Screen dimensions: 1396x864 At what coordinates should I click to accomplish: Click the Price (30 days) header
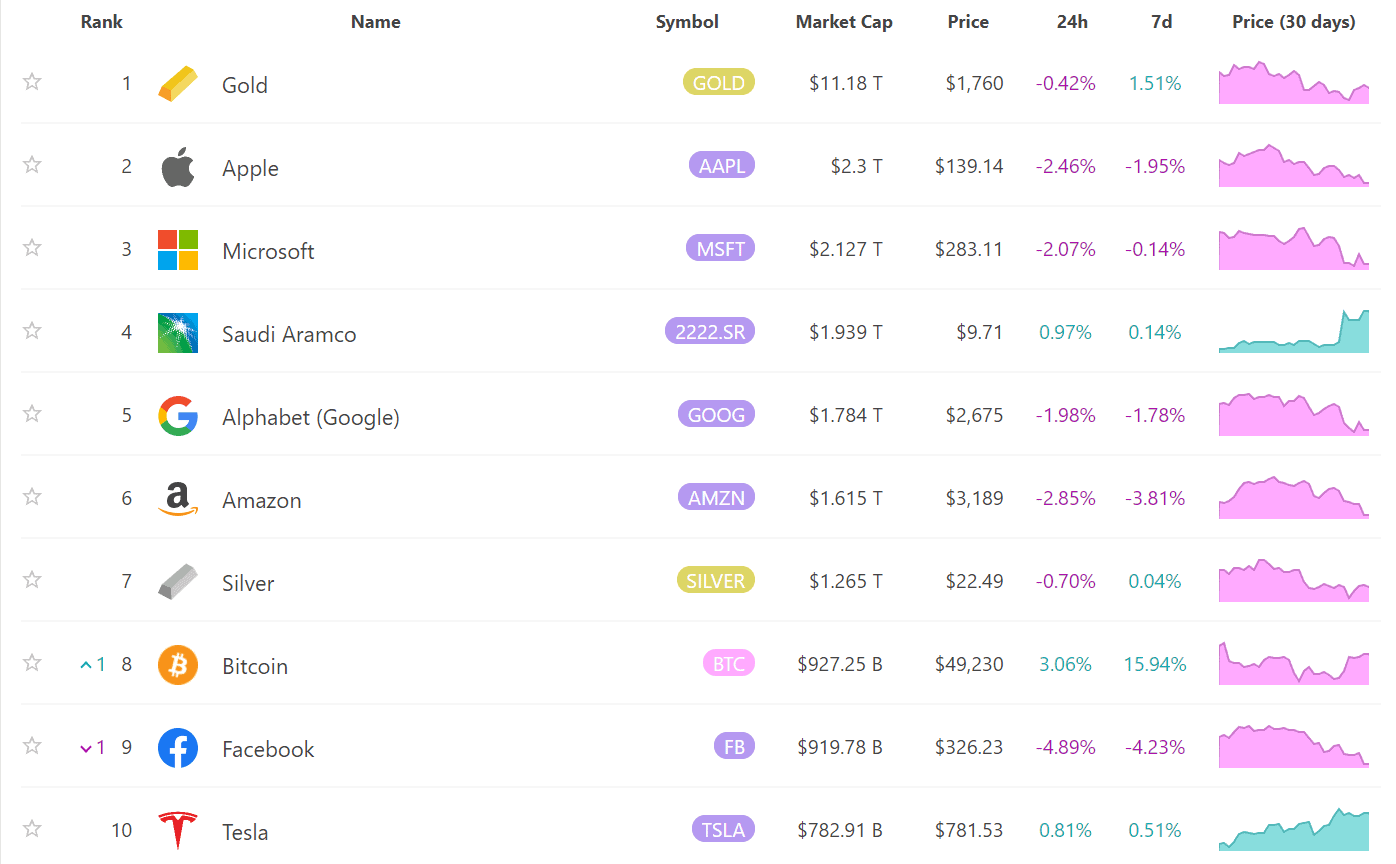(x=1294, y=22)
